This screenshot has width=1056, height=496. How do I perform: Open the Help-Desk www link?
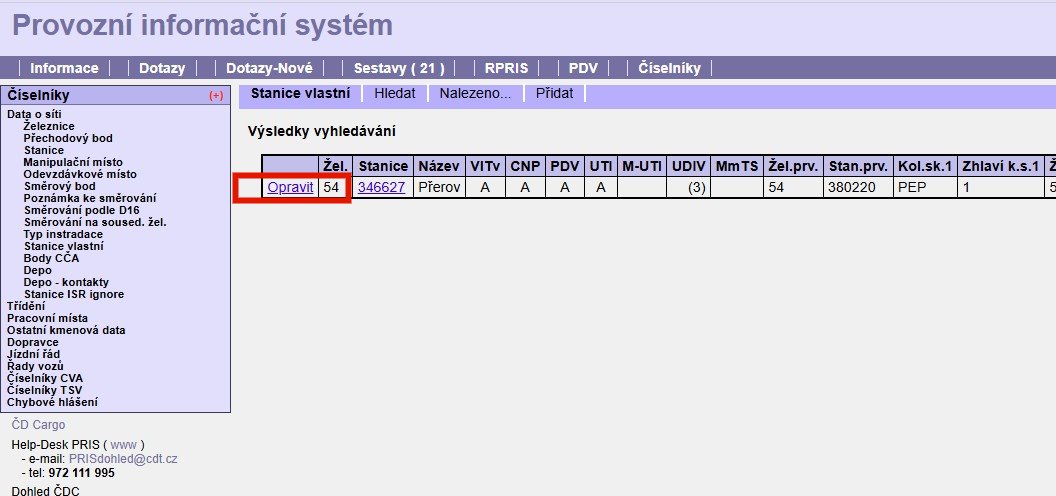[x=123, y=444]
